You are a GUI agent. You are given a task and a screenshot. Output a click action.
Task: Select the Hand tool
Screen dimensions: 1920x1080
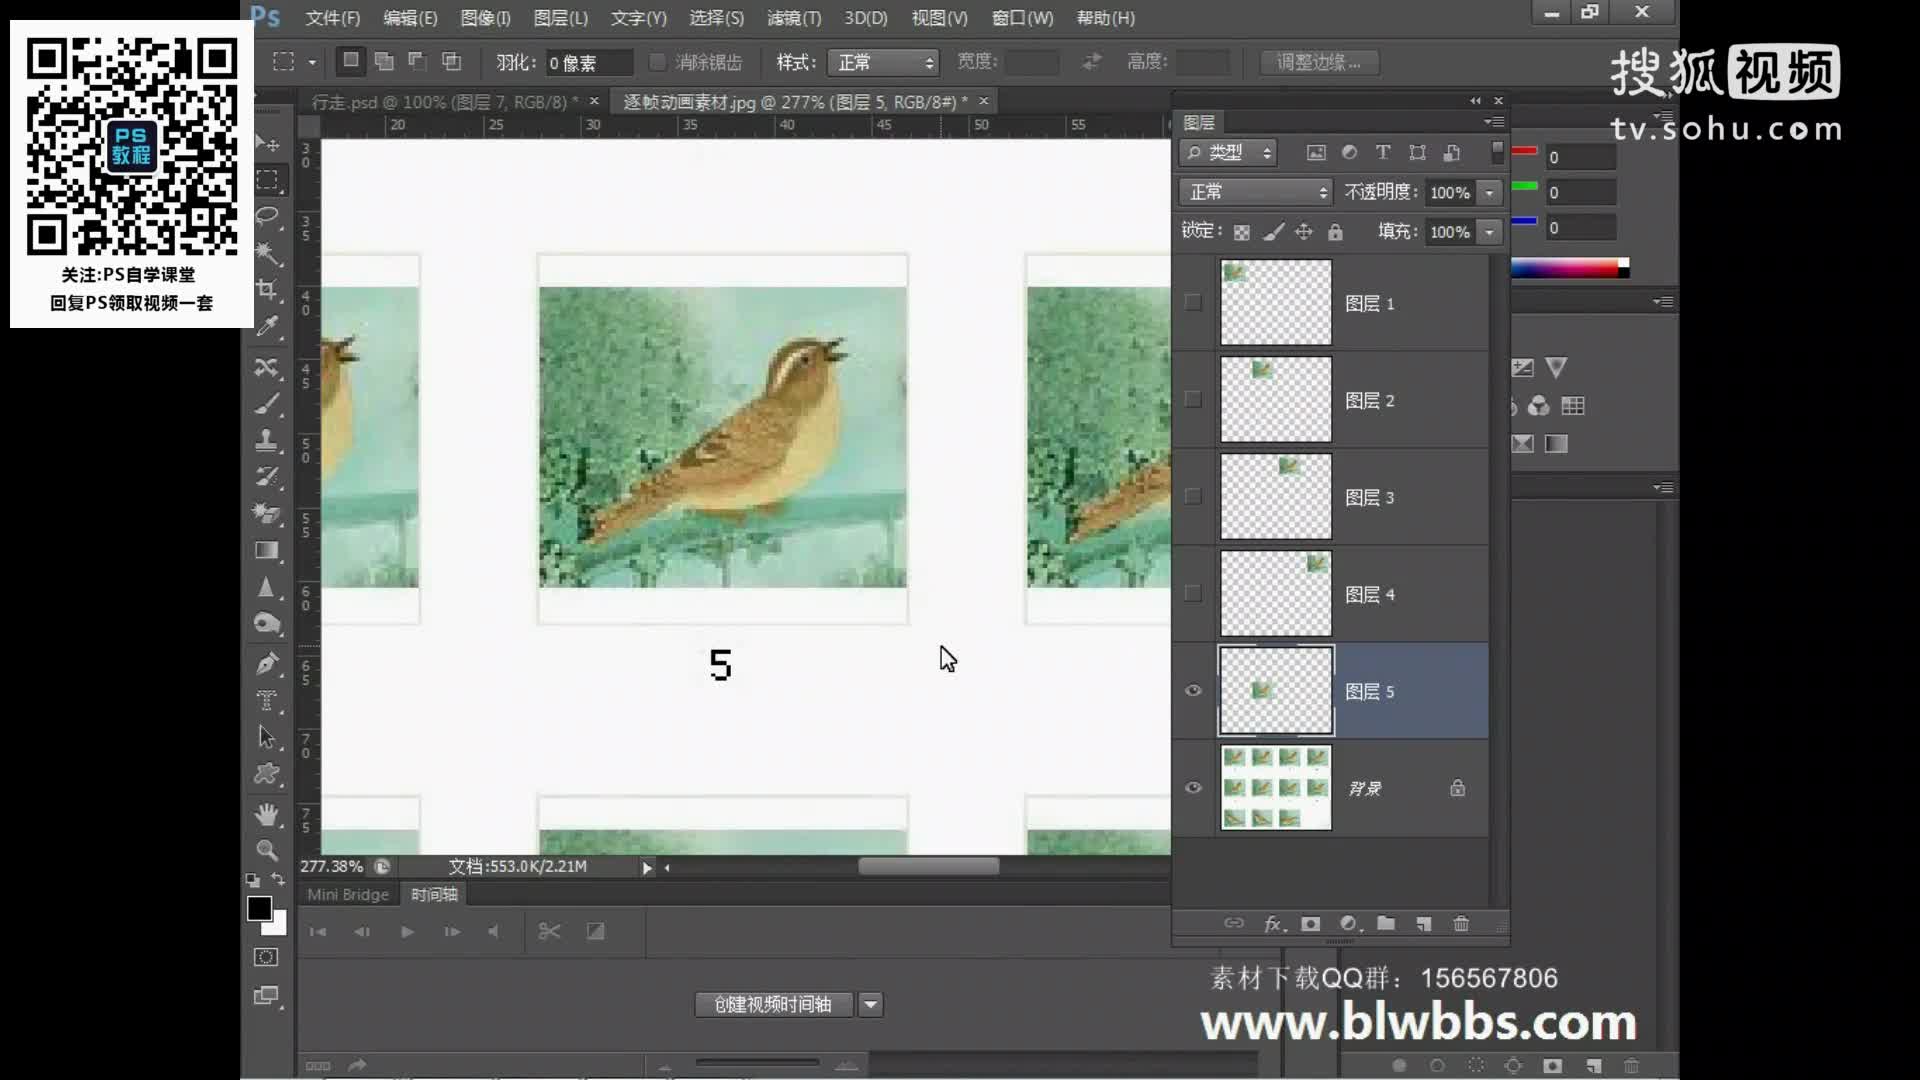coord(267,814)
